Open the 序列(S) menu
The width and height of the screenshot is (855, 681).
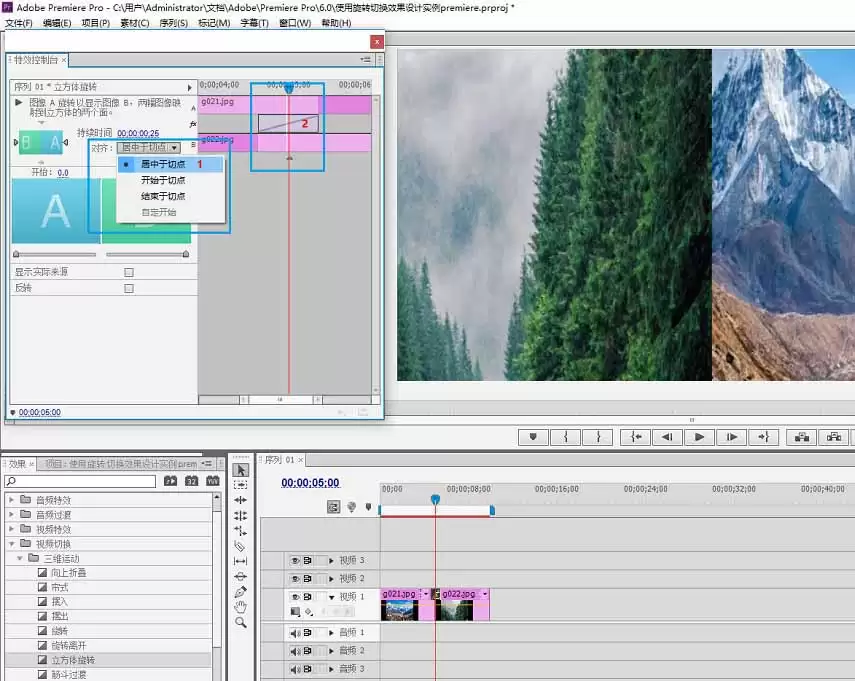173,23
